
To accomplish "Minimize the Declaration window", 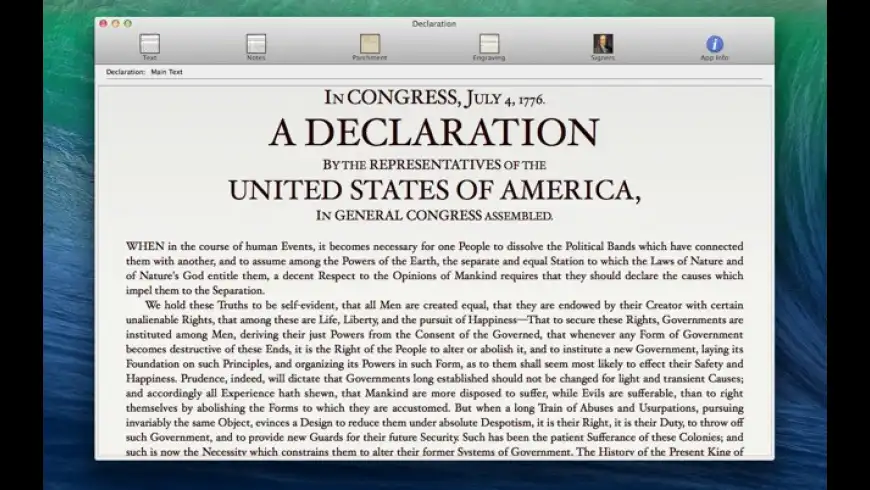I will click(x=115, y=23).
